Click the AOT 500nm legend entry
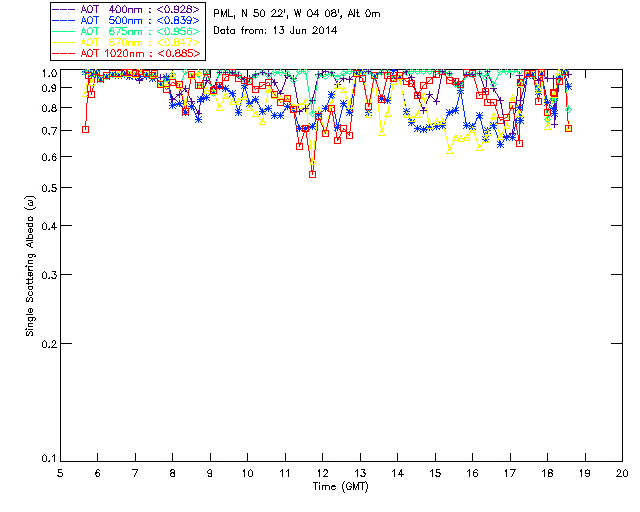The height and width of the screenshot is (512, 640). (x=126, y=20)
